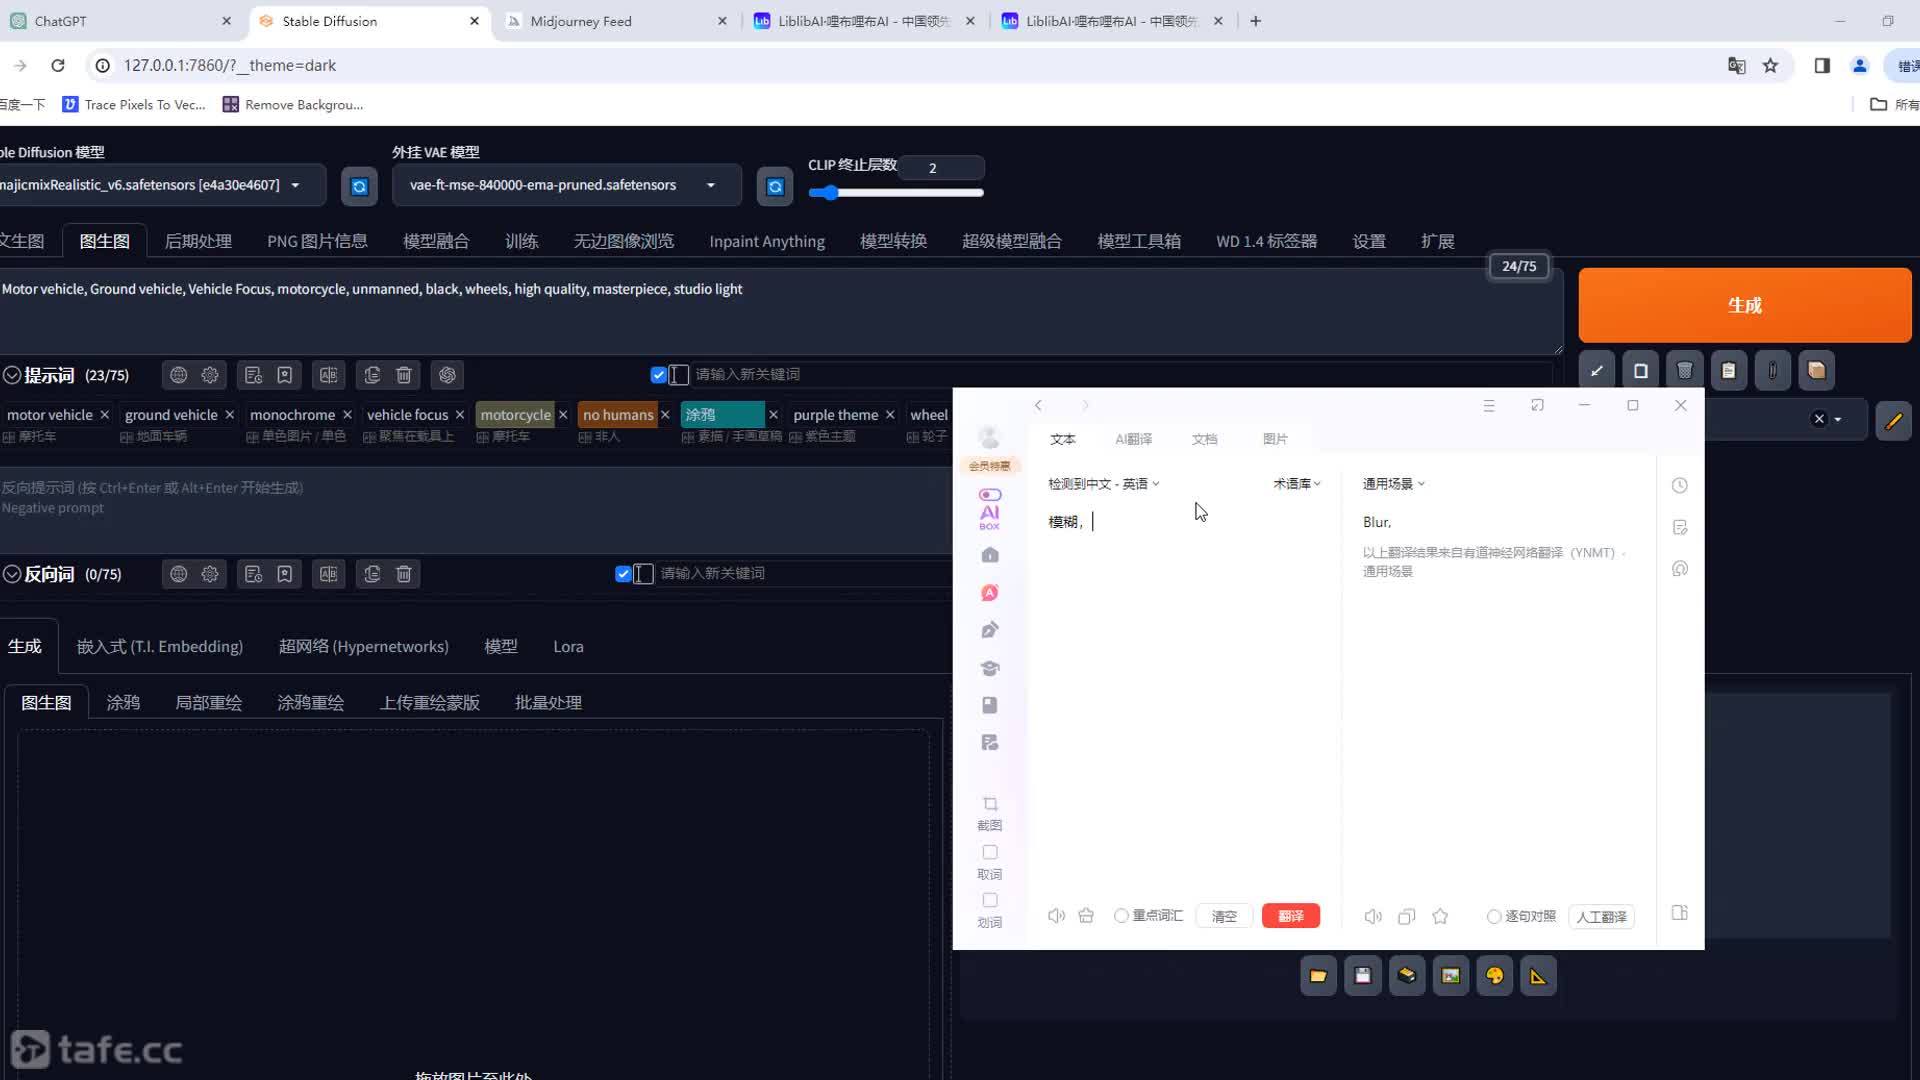Click the prompt history icon in 提示词 toolbar

pyautogui.click(x=253, y=375)
